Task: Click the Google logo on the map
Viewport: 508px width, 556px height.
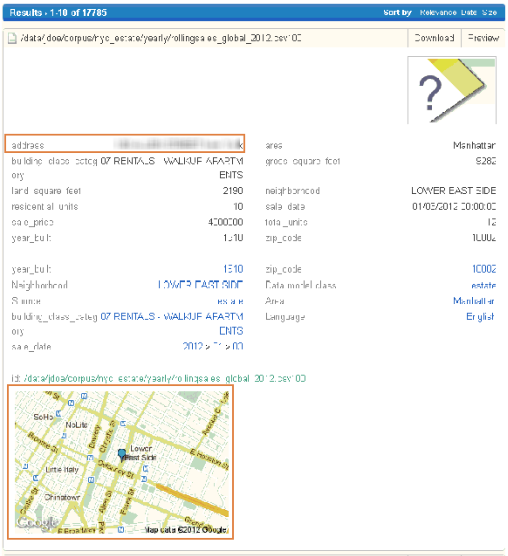Action: tap(37, 523)
